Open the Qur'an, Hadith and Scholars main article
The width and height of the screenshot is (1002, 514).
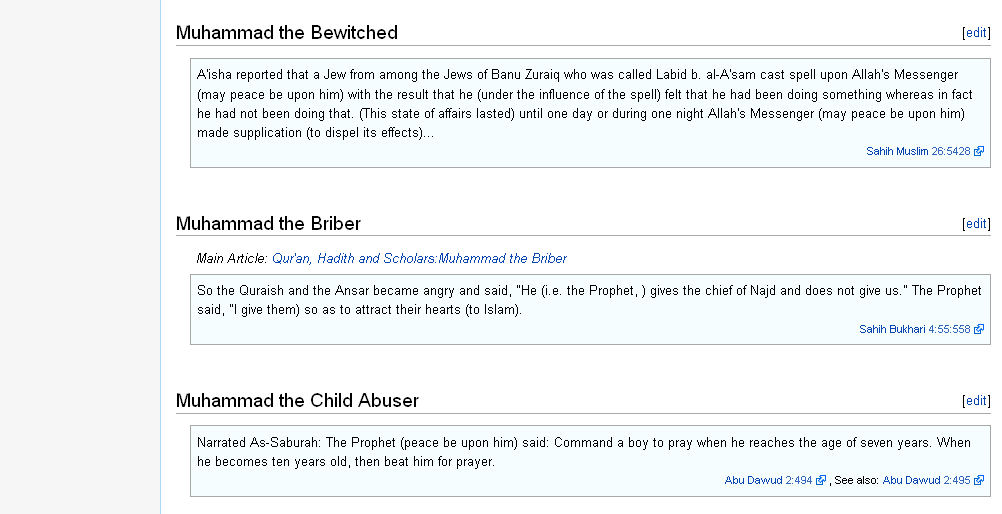pyautogui.click(x=419, y=258)
